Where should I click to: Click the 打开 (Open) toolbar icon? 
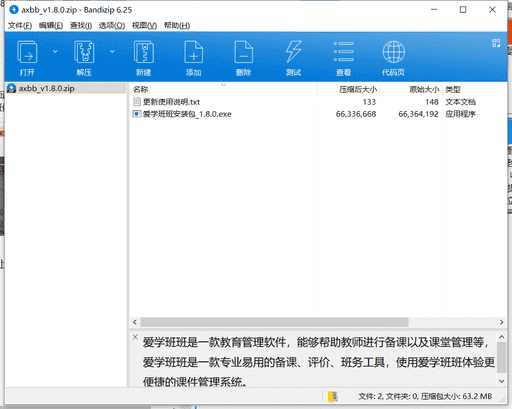point(27,52)
